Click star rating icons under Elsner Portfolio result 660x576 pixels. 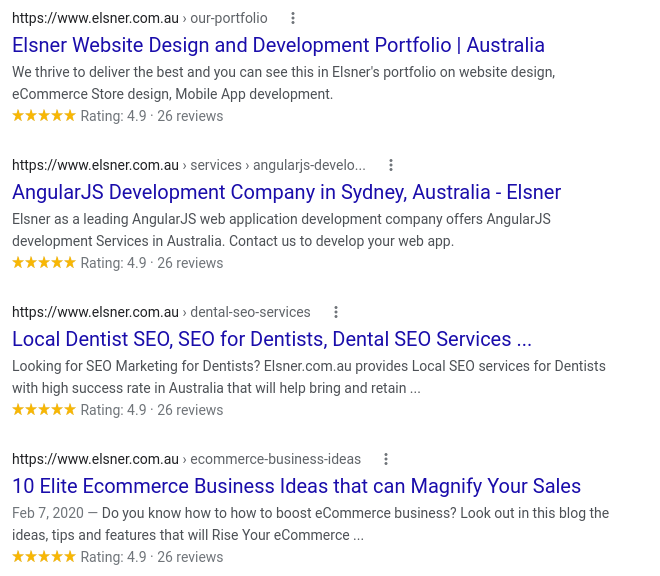coord(44,115)
